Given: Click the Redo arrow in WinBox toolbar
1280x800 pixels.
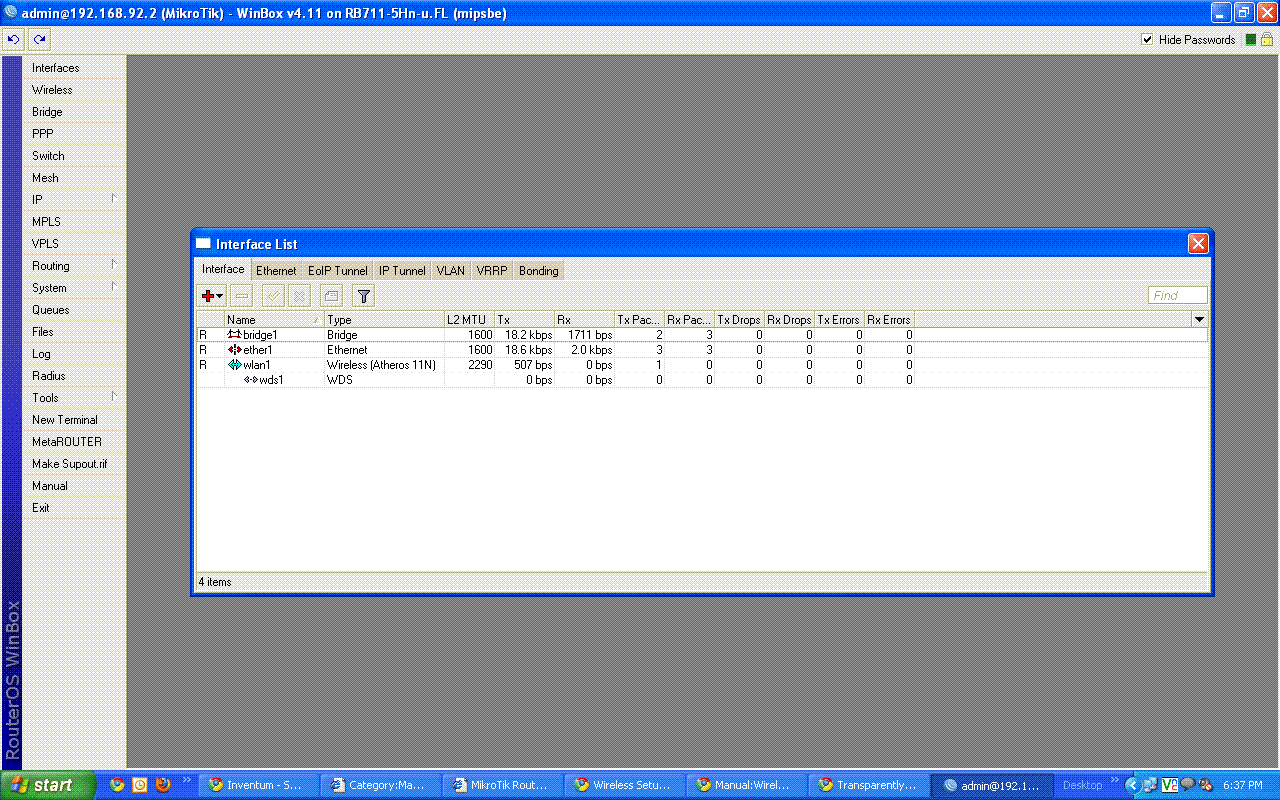Looking at the screenshot, I should (39, 40).
